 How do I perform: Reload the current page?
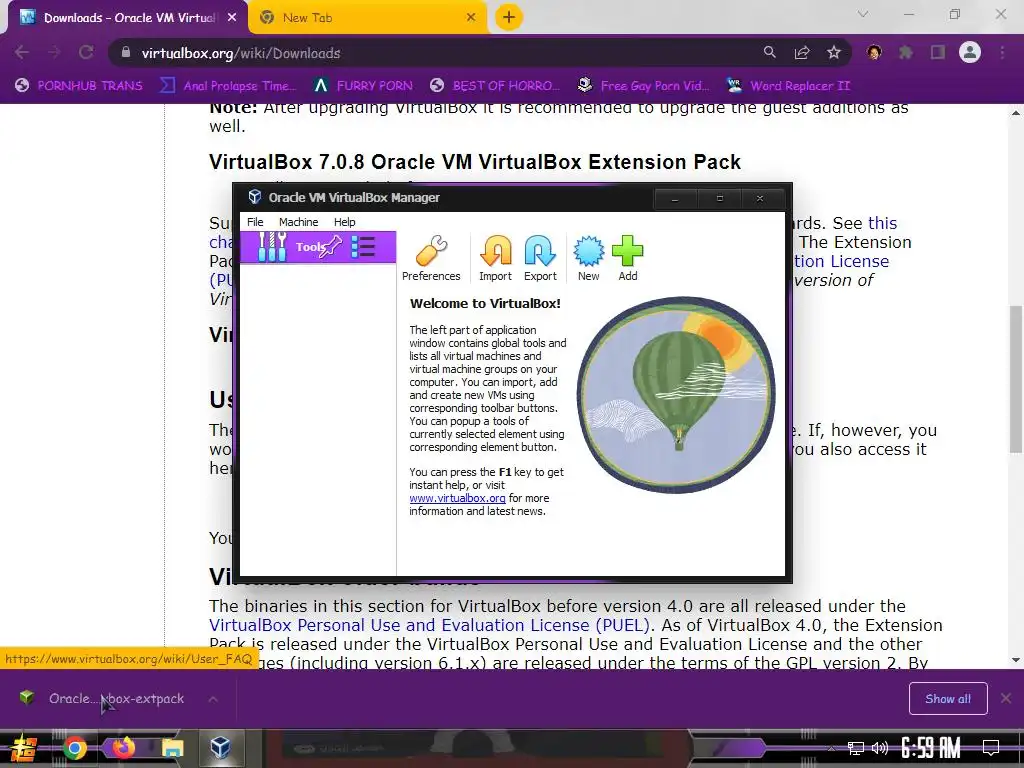tap(86, 52)
